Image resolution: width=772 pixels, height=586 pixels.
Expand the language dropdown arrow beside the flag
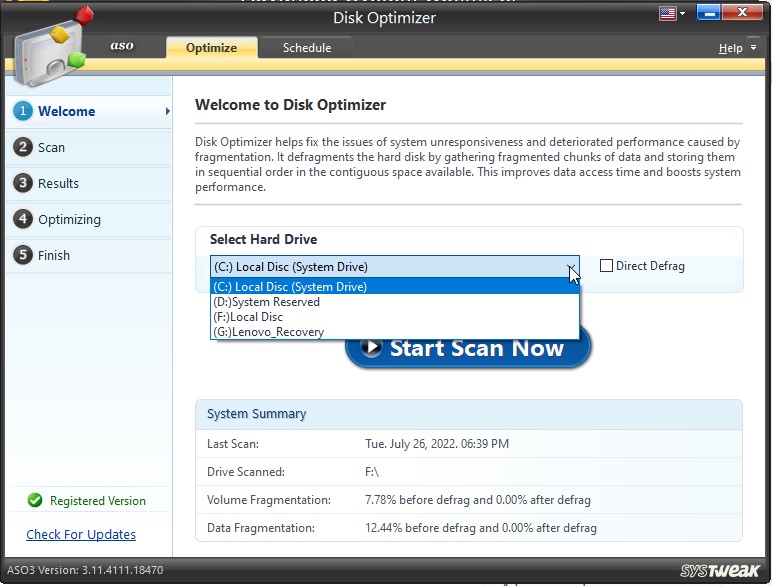coord(682,14)
